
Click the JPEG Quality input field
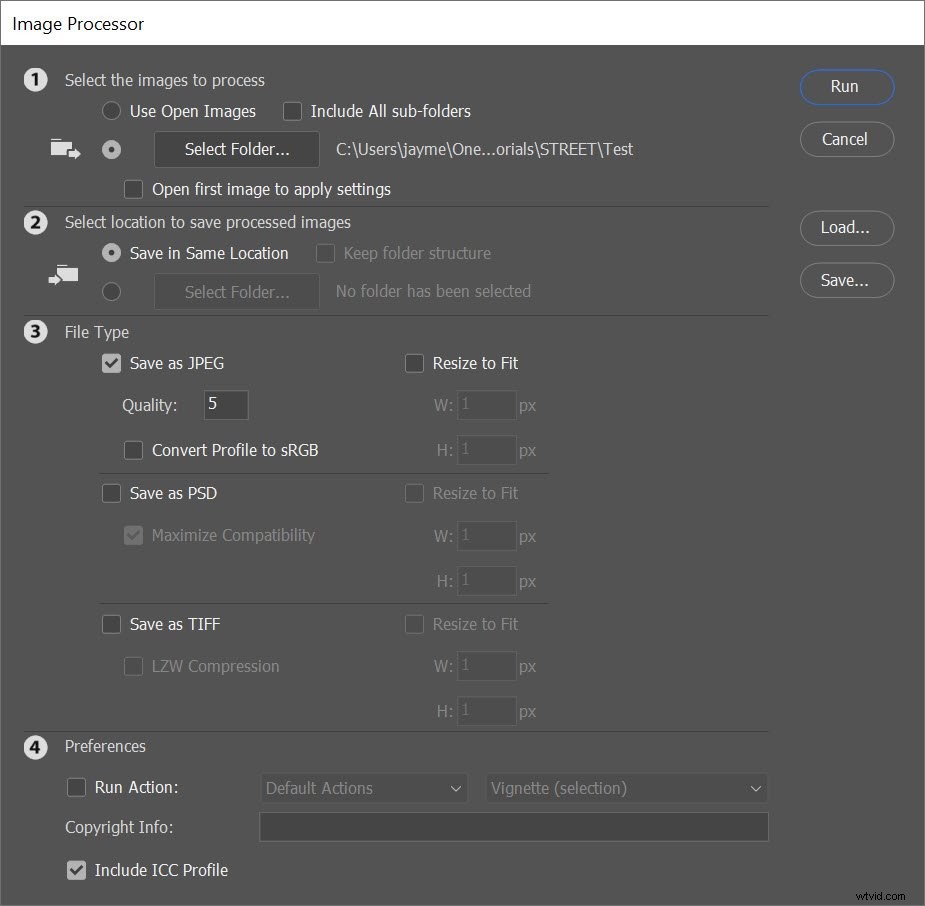tap(225, 405)
